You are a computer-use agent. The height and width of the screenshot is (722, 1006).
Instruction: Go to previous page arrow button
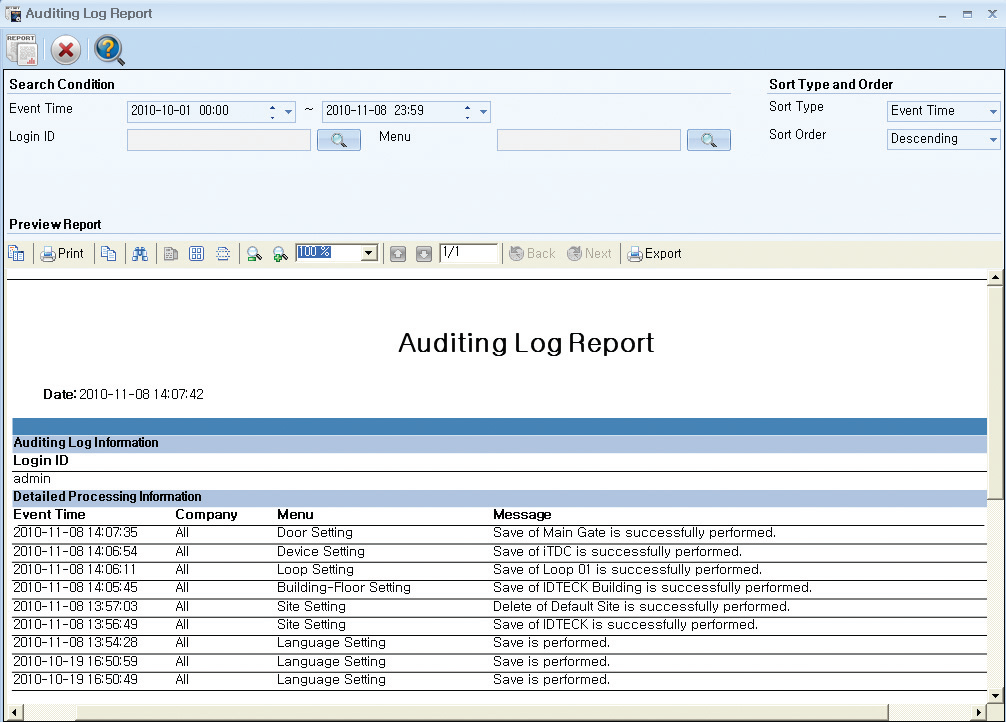[x=398, y=254]
